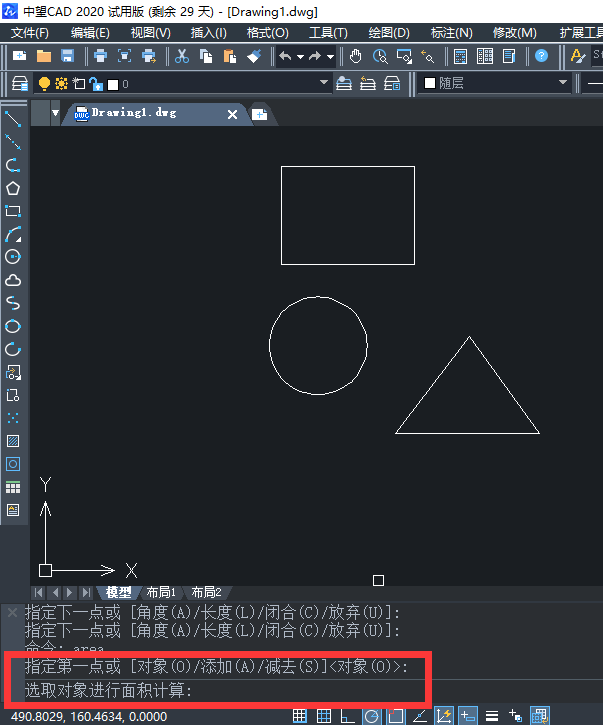The height and width of the screenshot is (725, 603).
Task: Select the Revision Cloud tool
Action: [x=13, y=281]
